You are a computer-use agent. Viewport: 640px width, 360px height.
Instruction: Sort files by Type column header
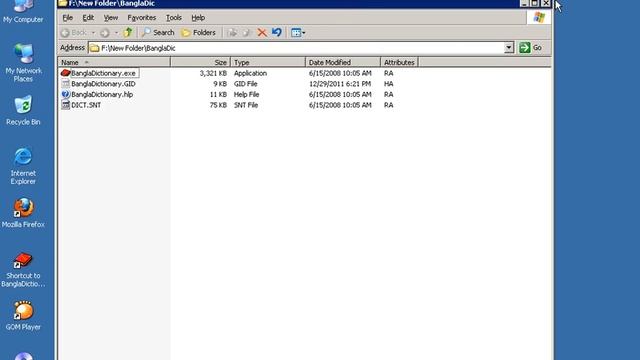[268, 62]
